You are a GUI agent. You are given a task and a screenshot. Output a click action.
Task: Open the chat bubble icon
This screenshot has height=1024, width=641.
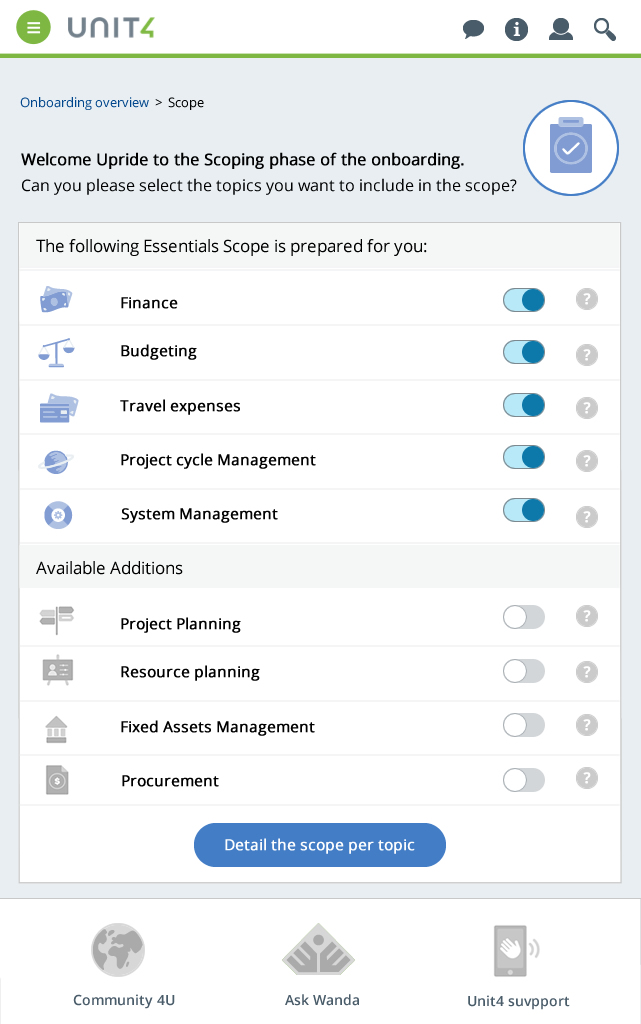pyautogui.click(x=473, y=29)
